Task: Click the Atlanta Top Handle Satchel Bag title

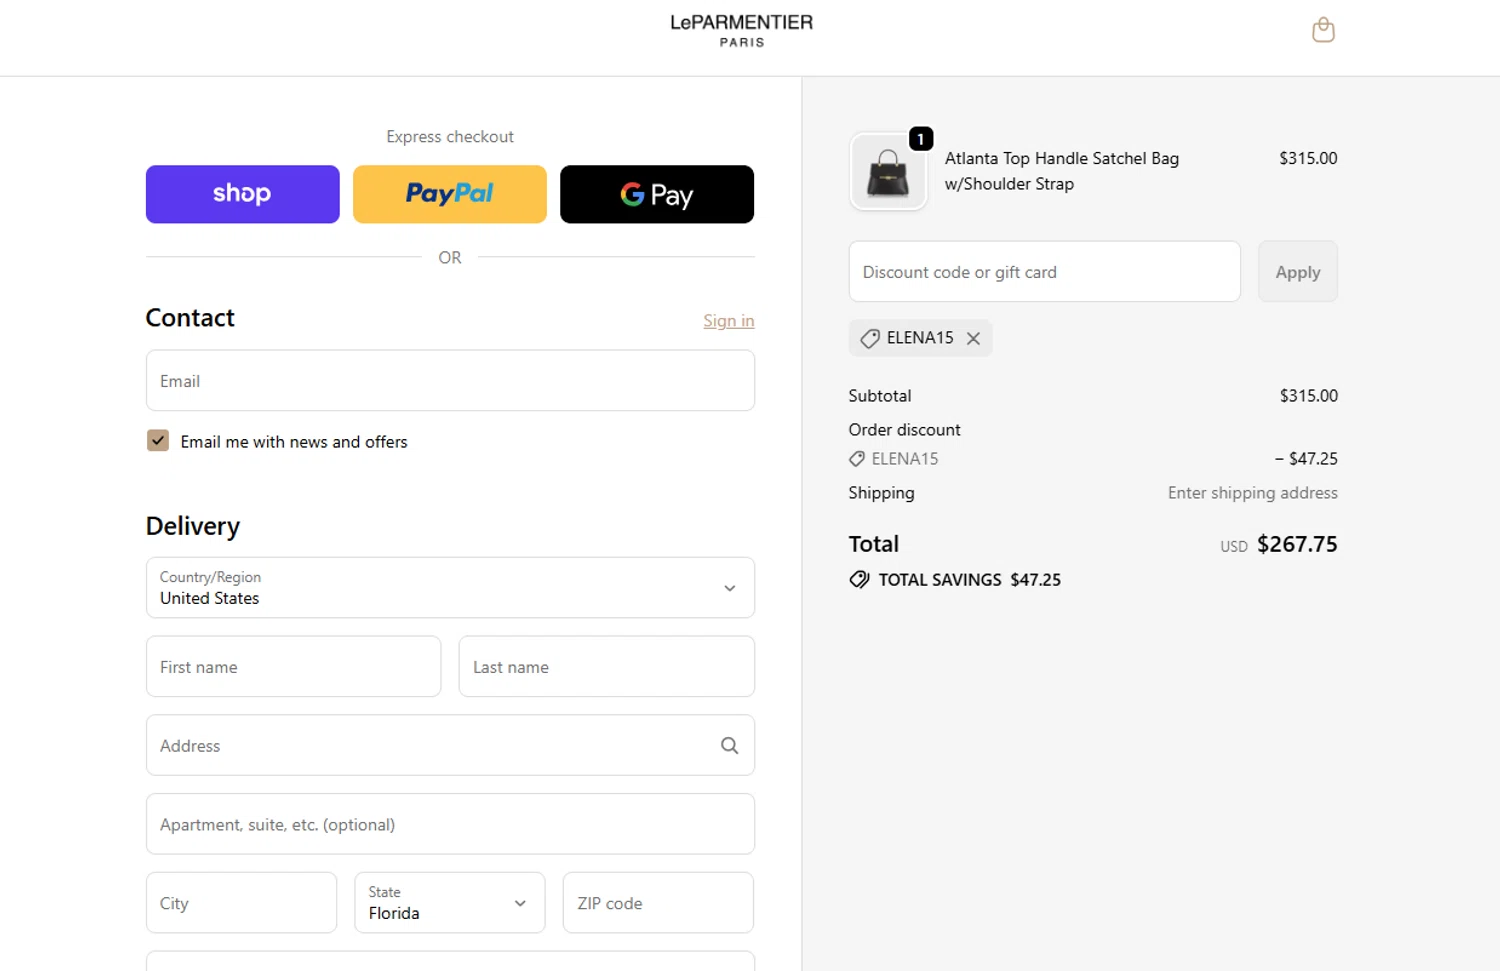Action: tap(1062, 171)
